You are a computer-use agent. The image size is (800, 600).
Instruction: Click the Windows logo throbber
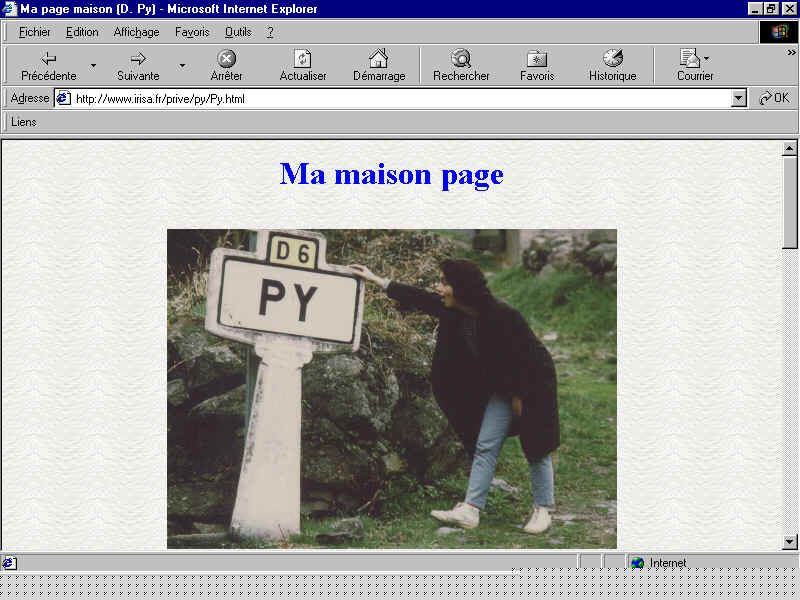coord(779,32)
